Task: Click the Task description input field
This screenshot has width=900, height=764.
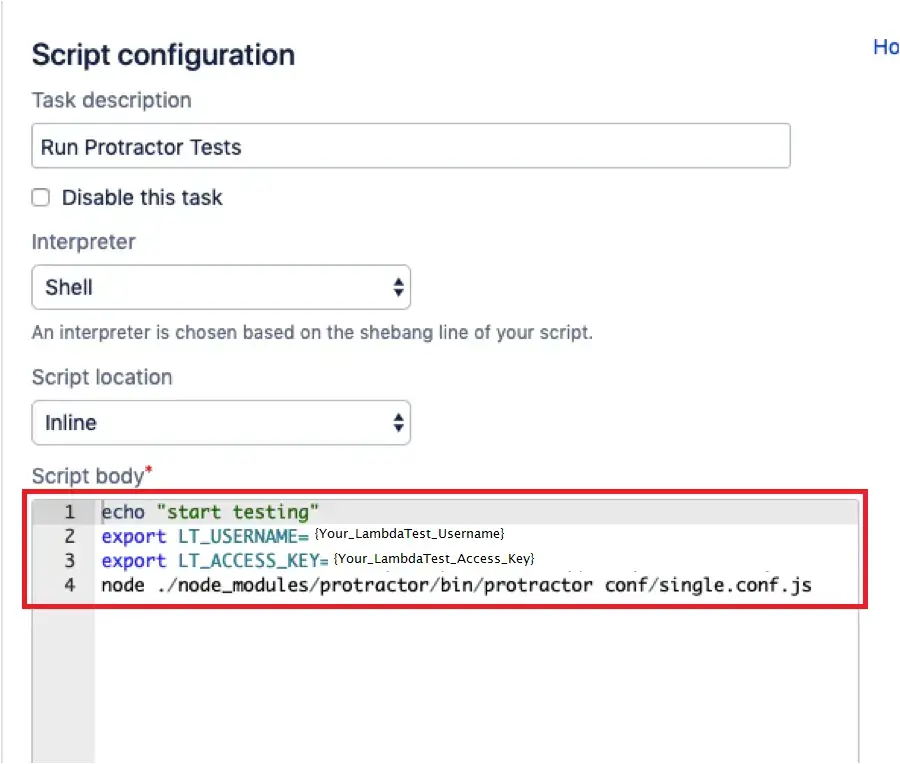Action: pyautogui.click(x=410, y=147)
